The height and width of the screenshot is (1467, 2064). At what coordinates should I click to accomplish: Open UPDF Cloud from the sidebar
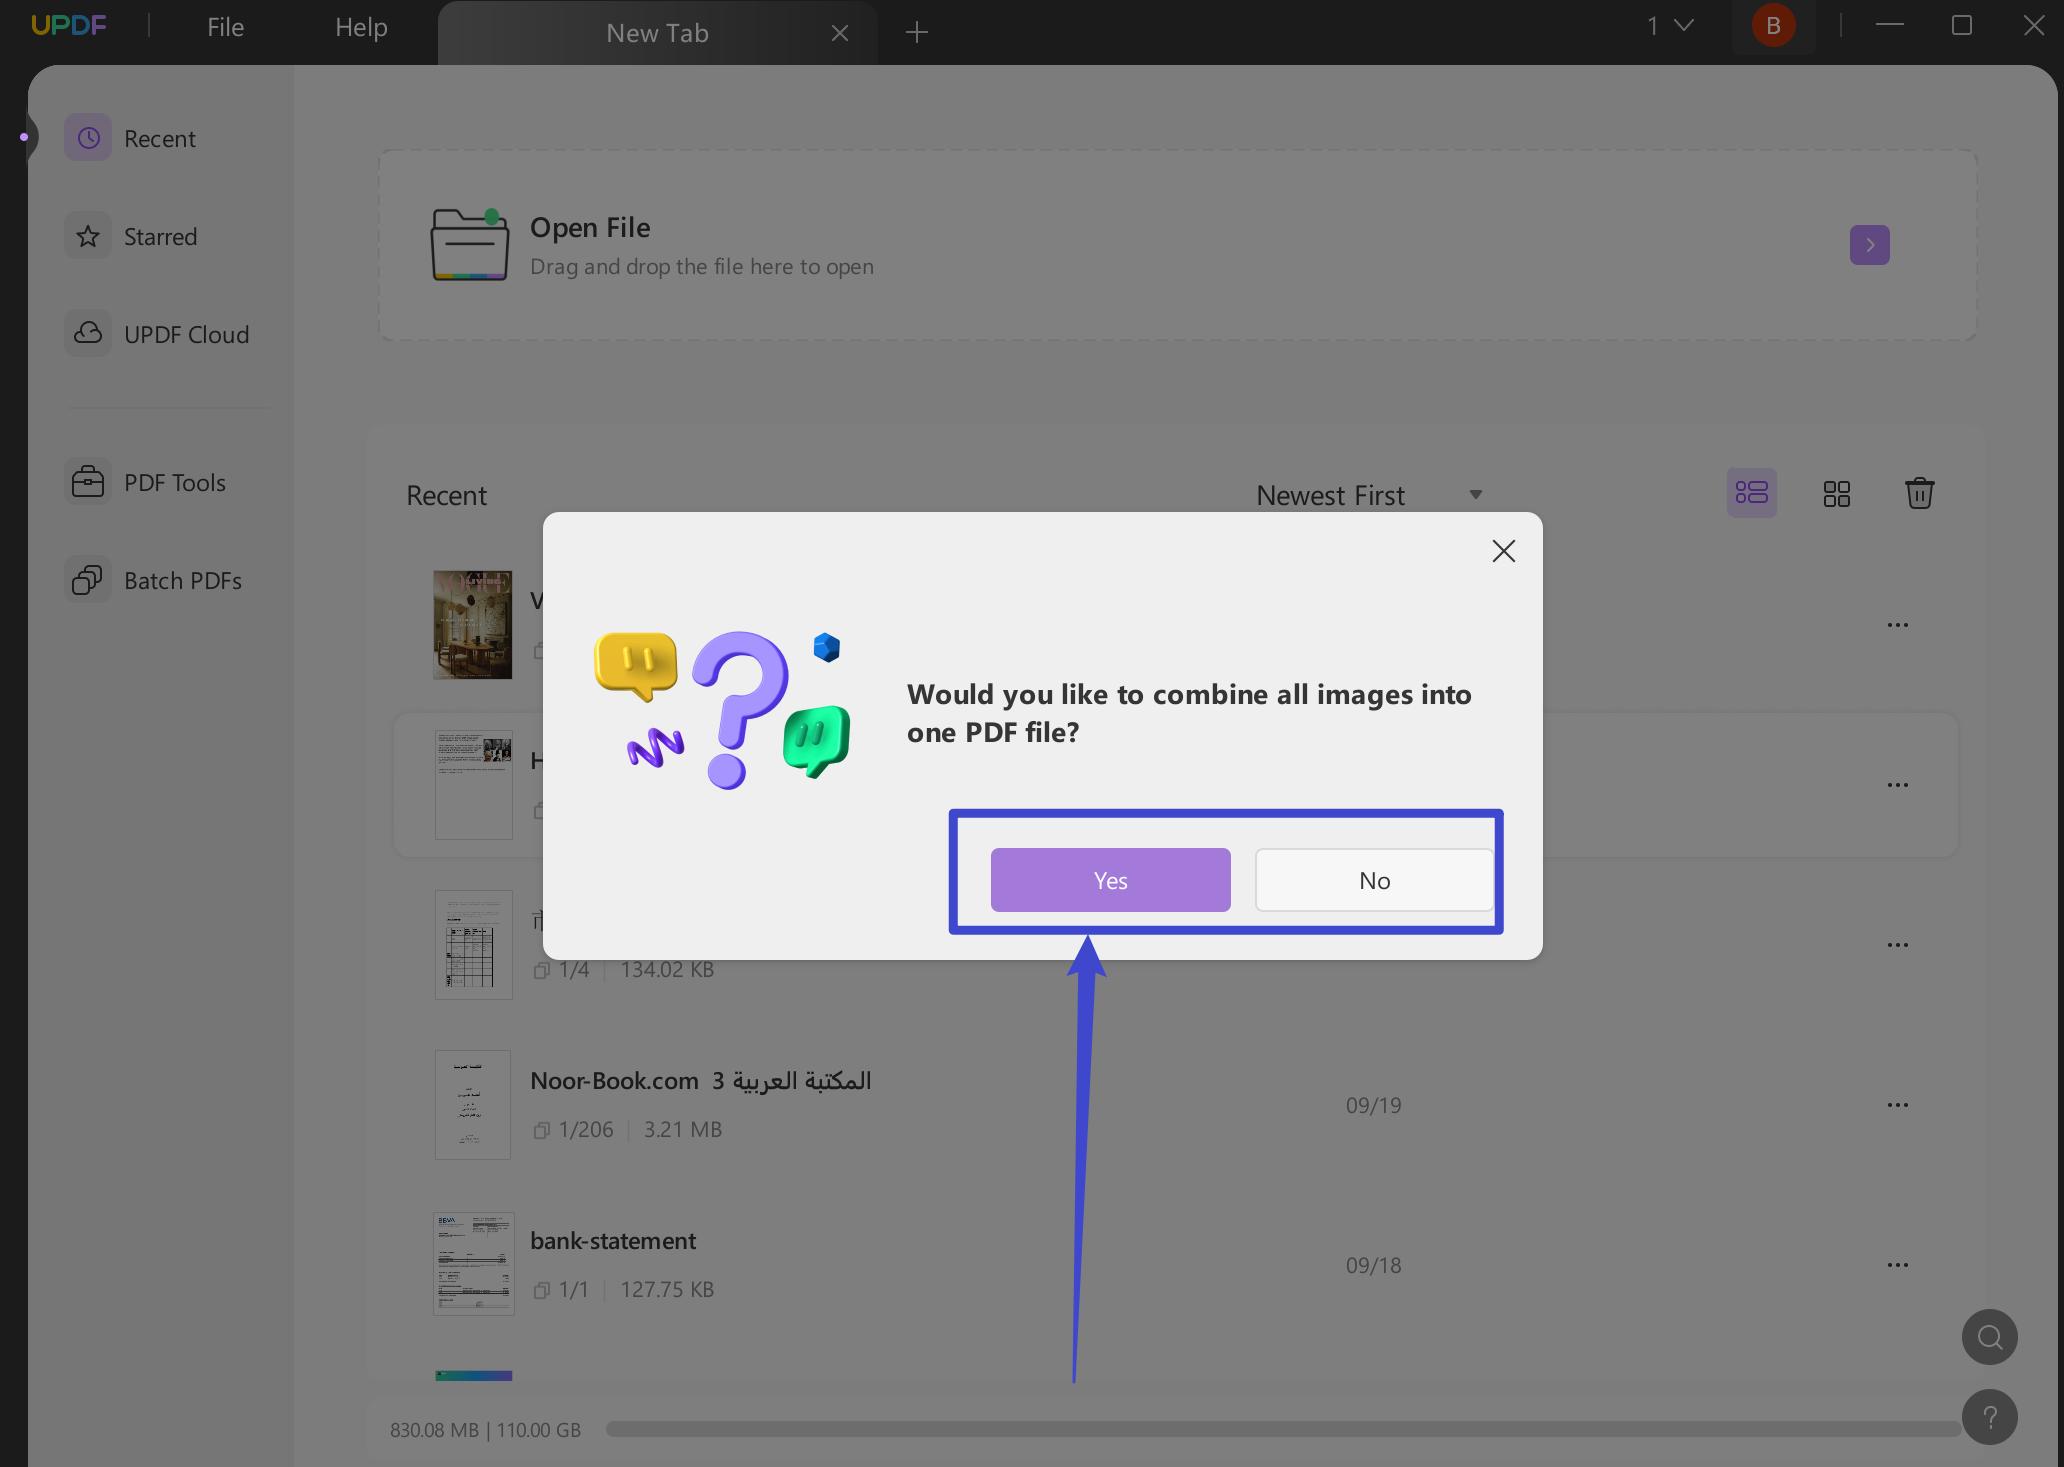coord(186,334)
